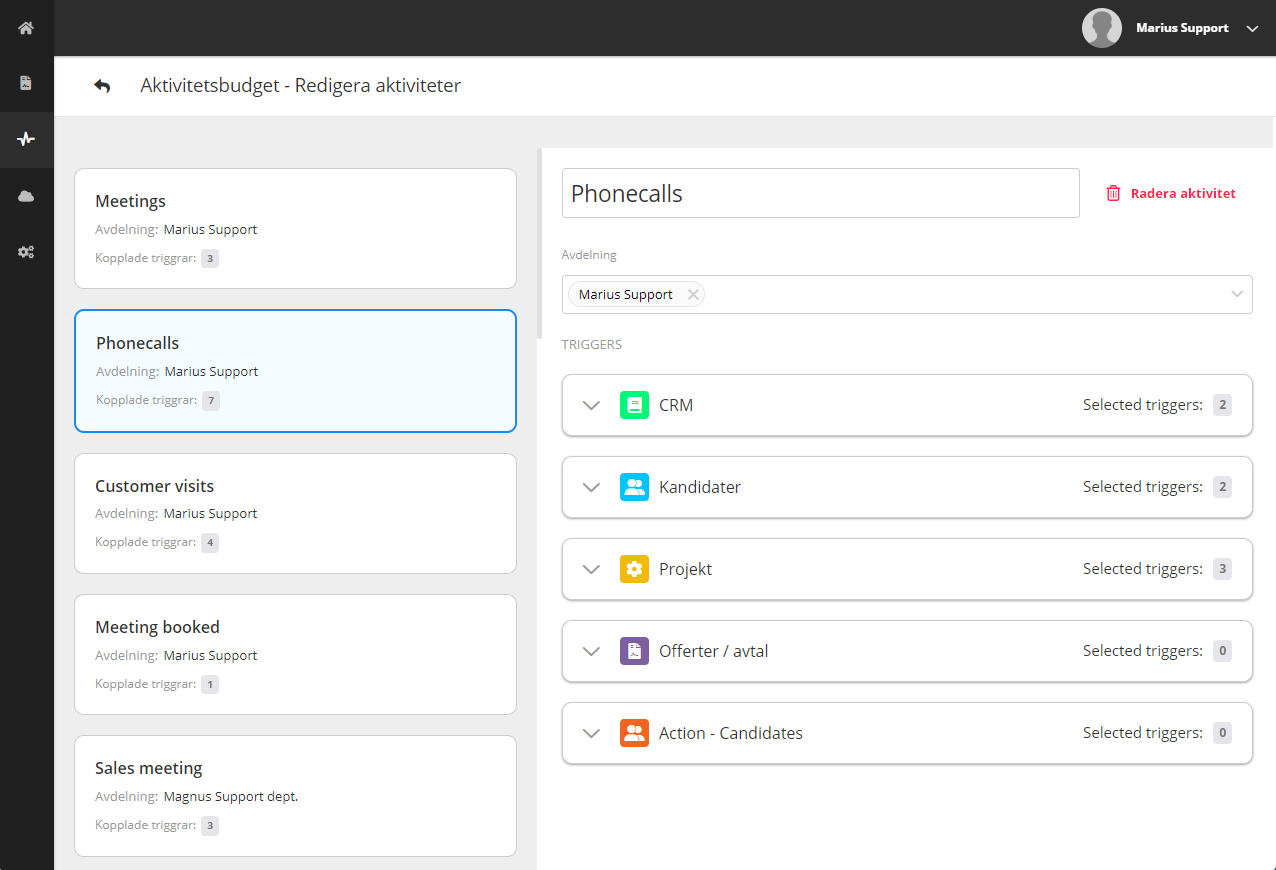Remove Marius Support department tag

693,295
